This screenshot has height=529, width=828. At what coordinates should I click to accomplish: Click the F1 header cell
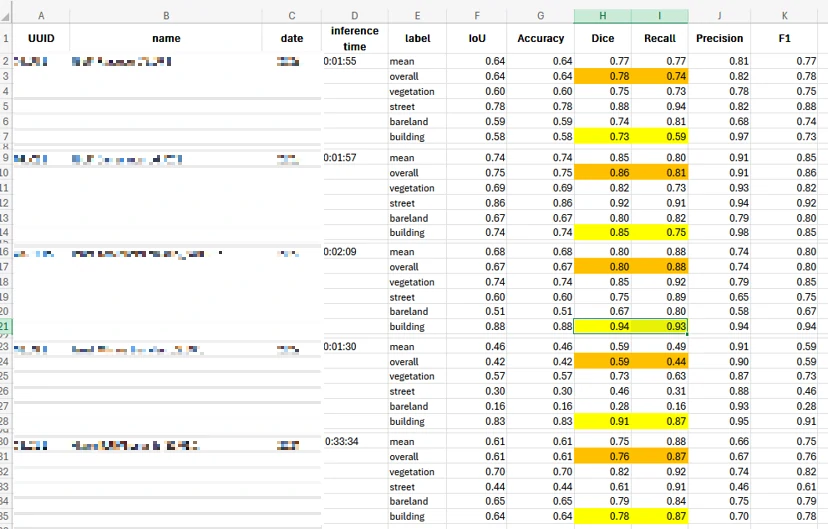click(785, 38)
